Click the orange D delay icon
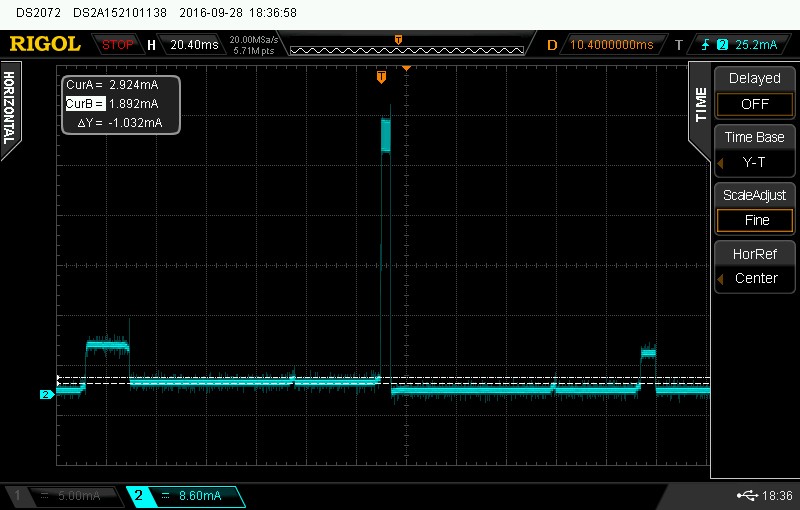800x510 pixels. [x=552, y=45]
